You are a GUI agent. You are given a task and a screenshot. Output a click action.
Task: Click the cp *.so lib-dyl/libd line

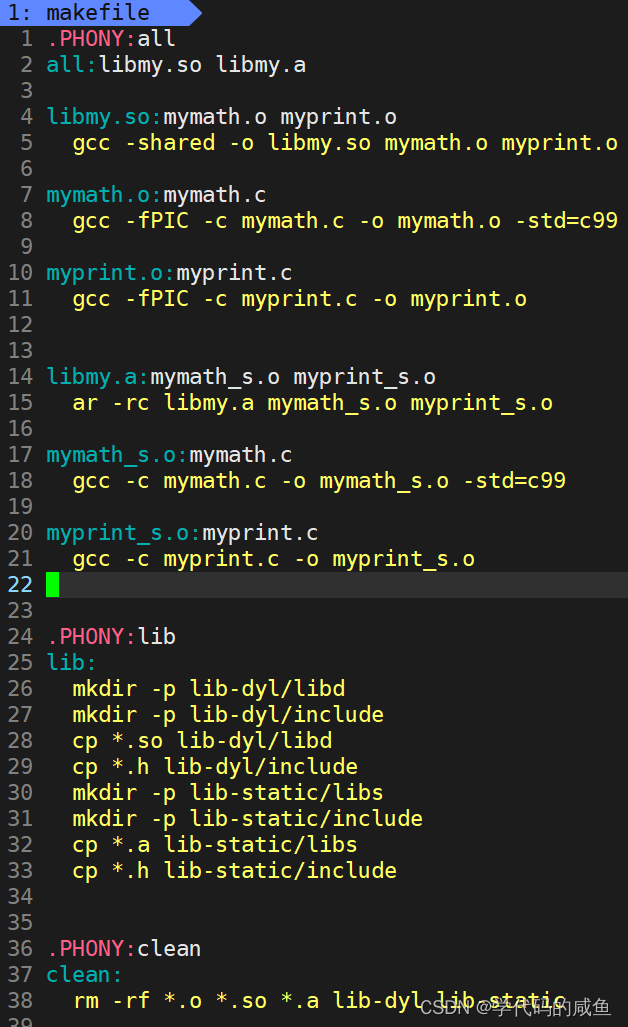202,741
